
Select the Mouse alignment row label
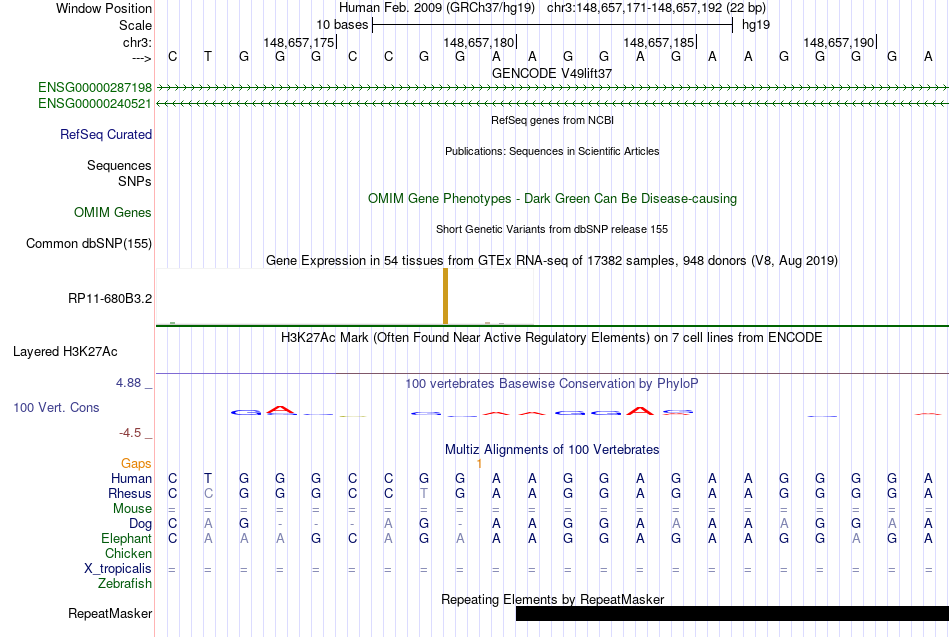132,509
